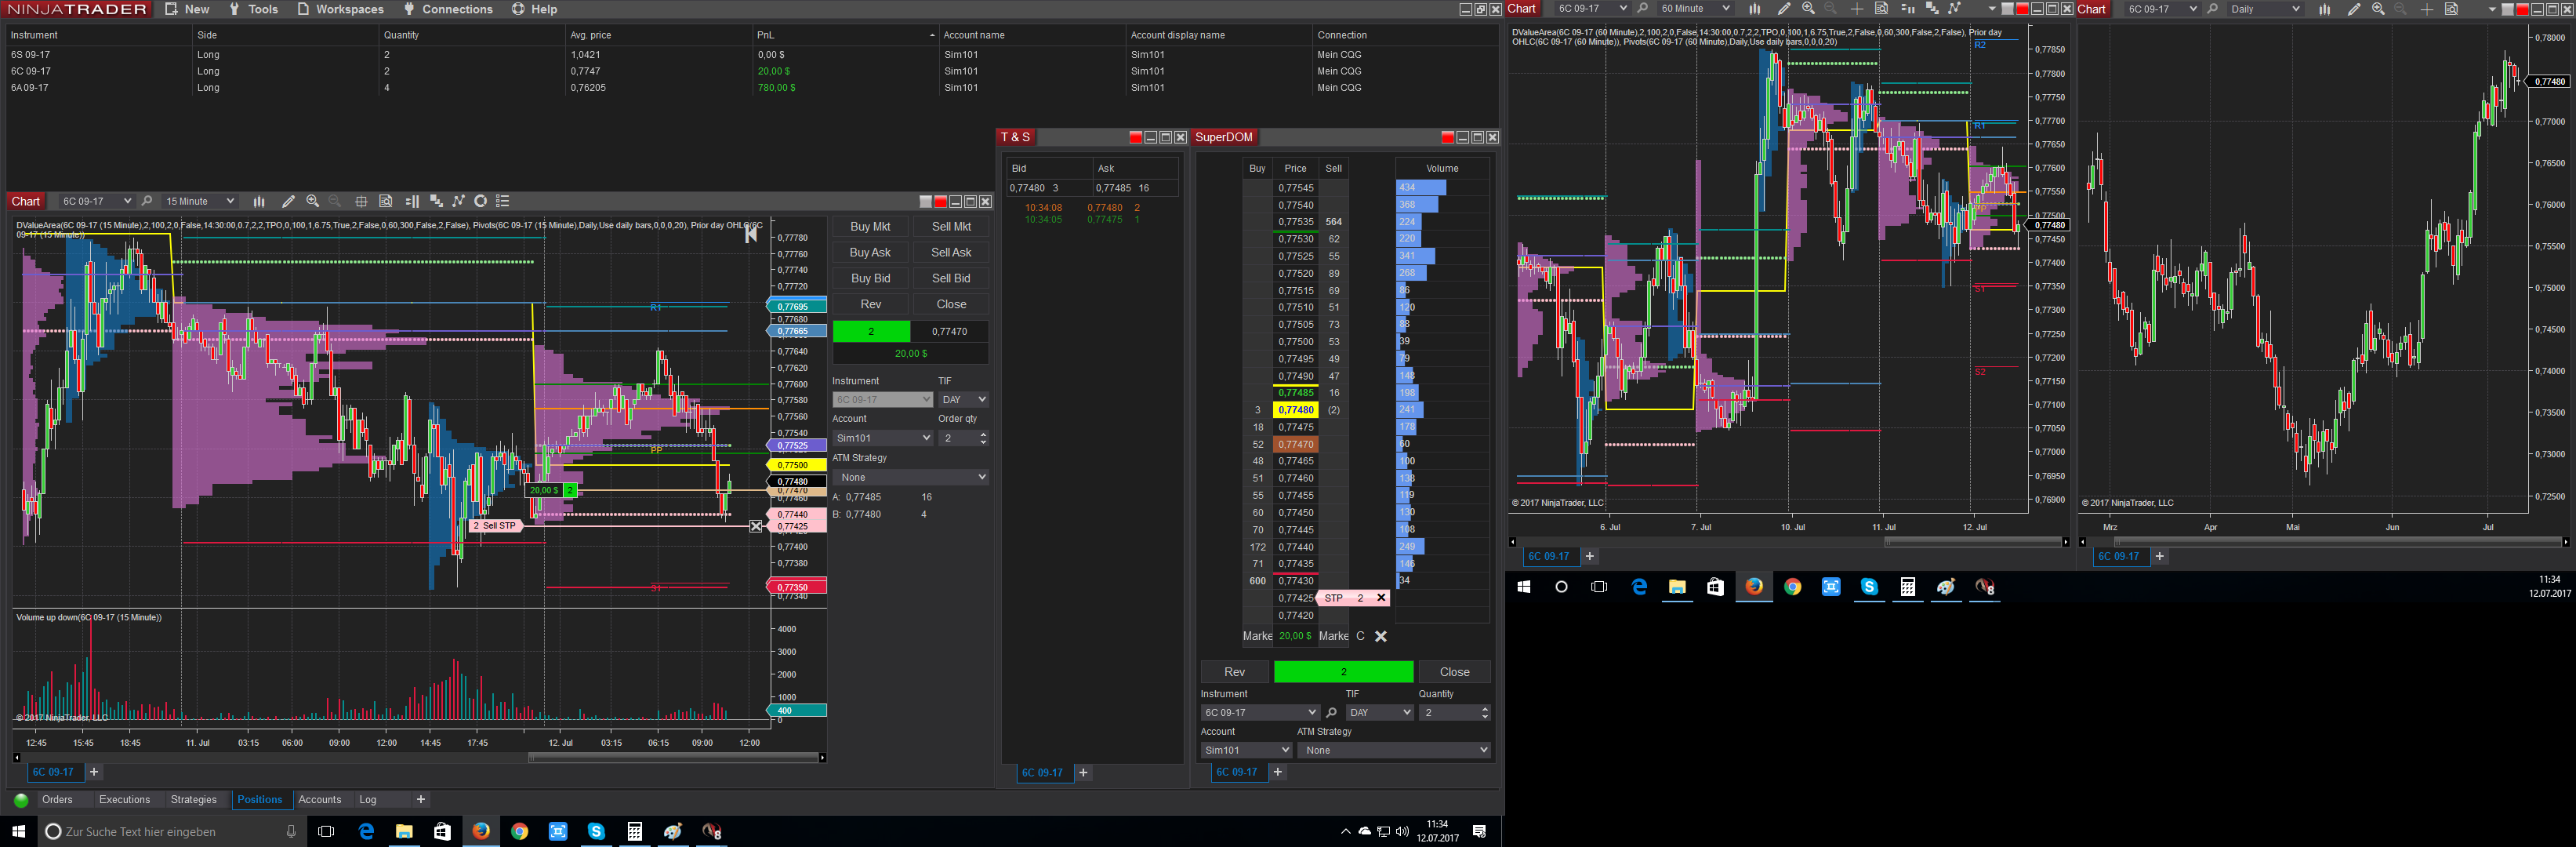
Task: Click Close position button in SuperDOM
Action: pos(1455,672)
